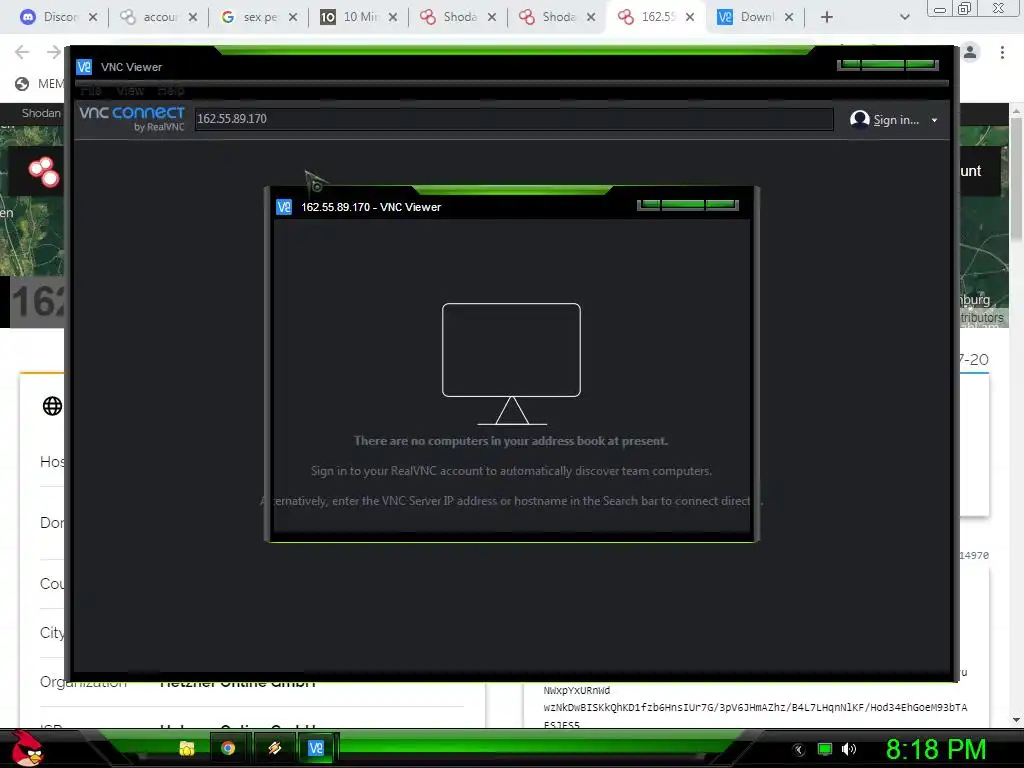Click the Shodan red logo on page
1024x768 pixels.
[43, 171]
